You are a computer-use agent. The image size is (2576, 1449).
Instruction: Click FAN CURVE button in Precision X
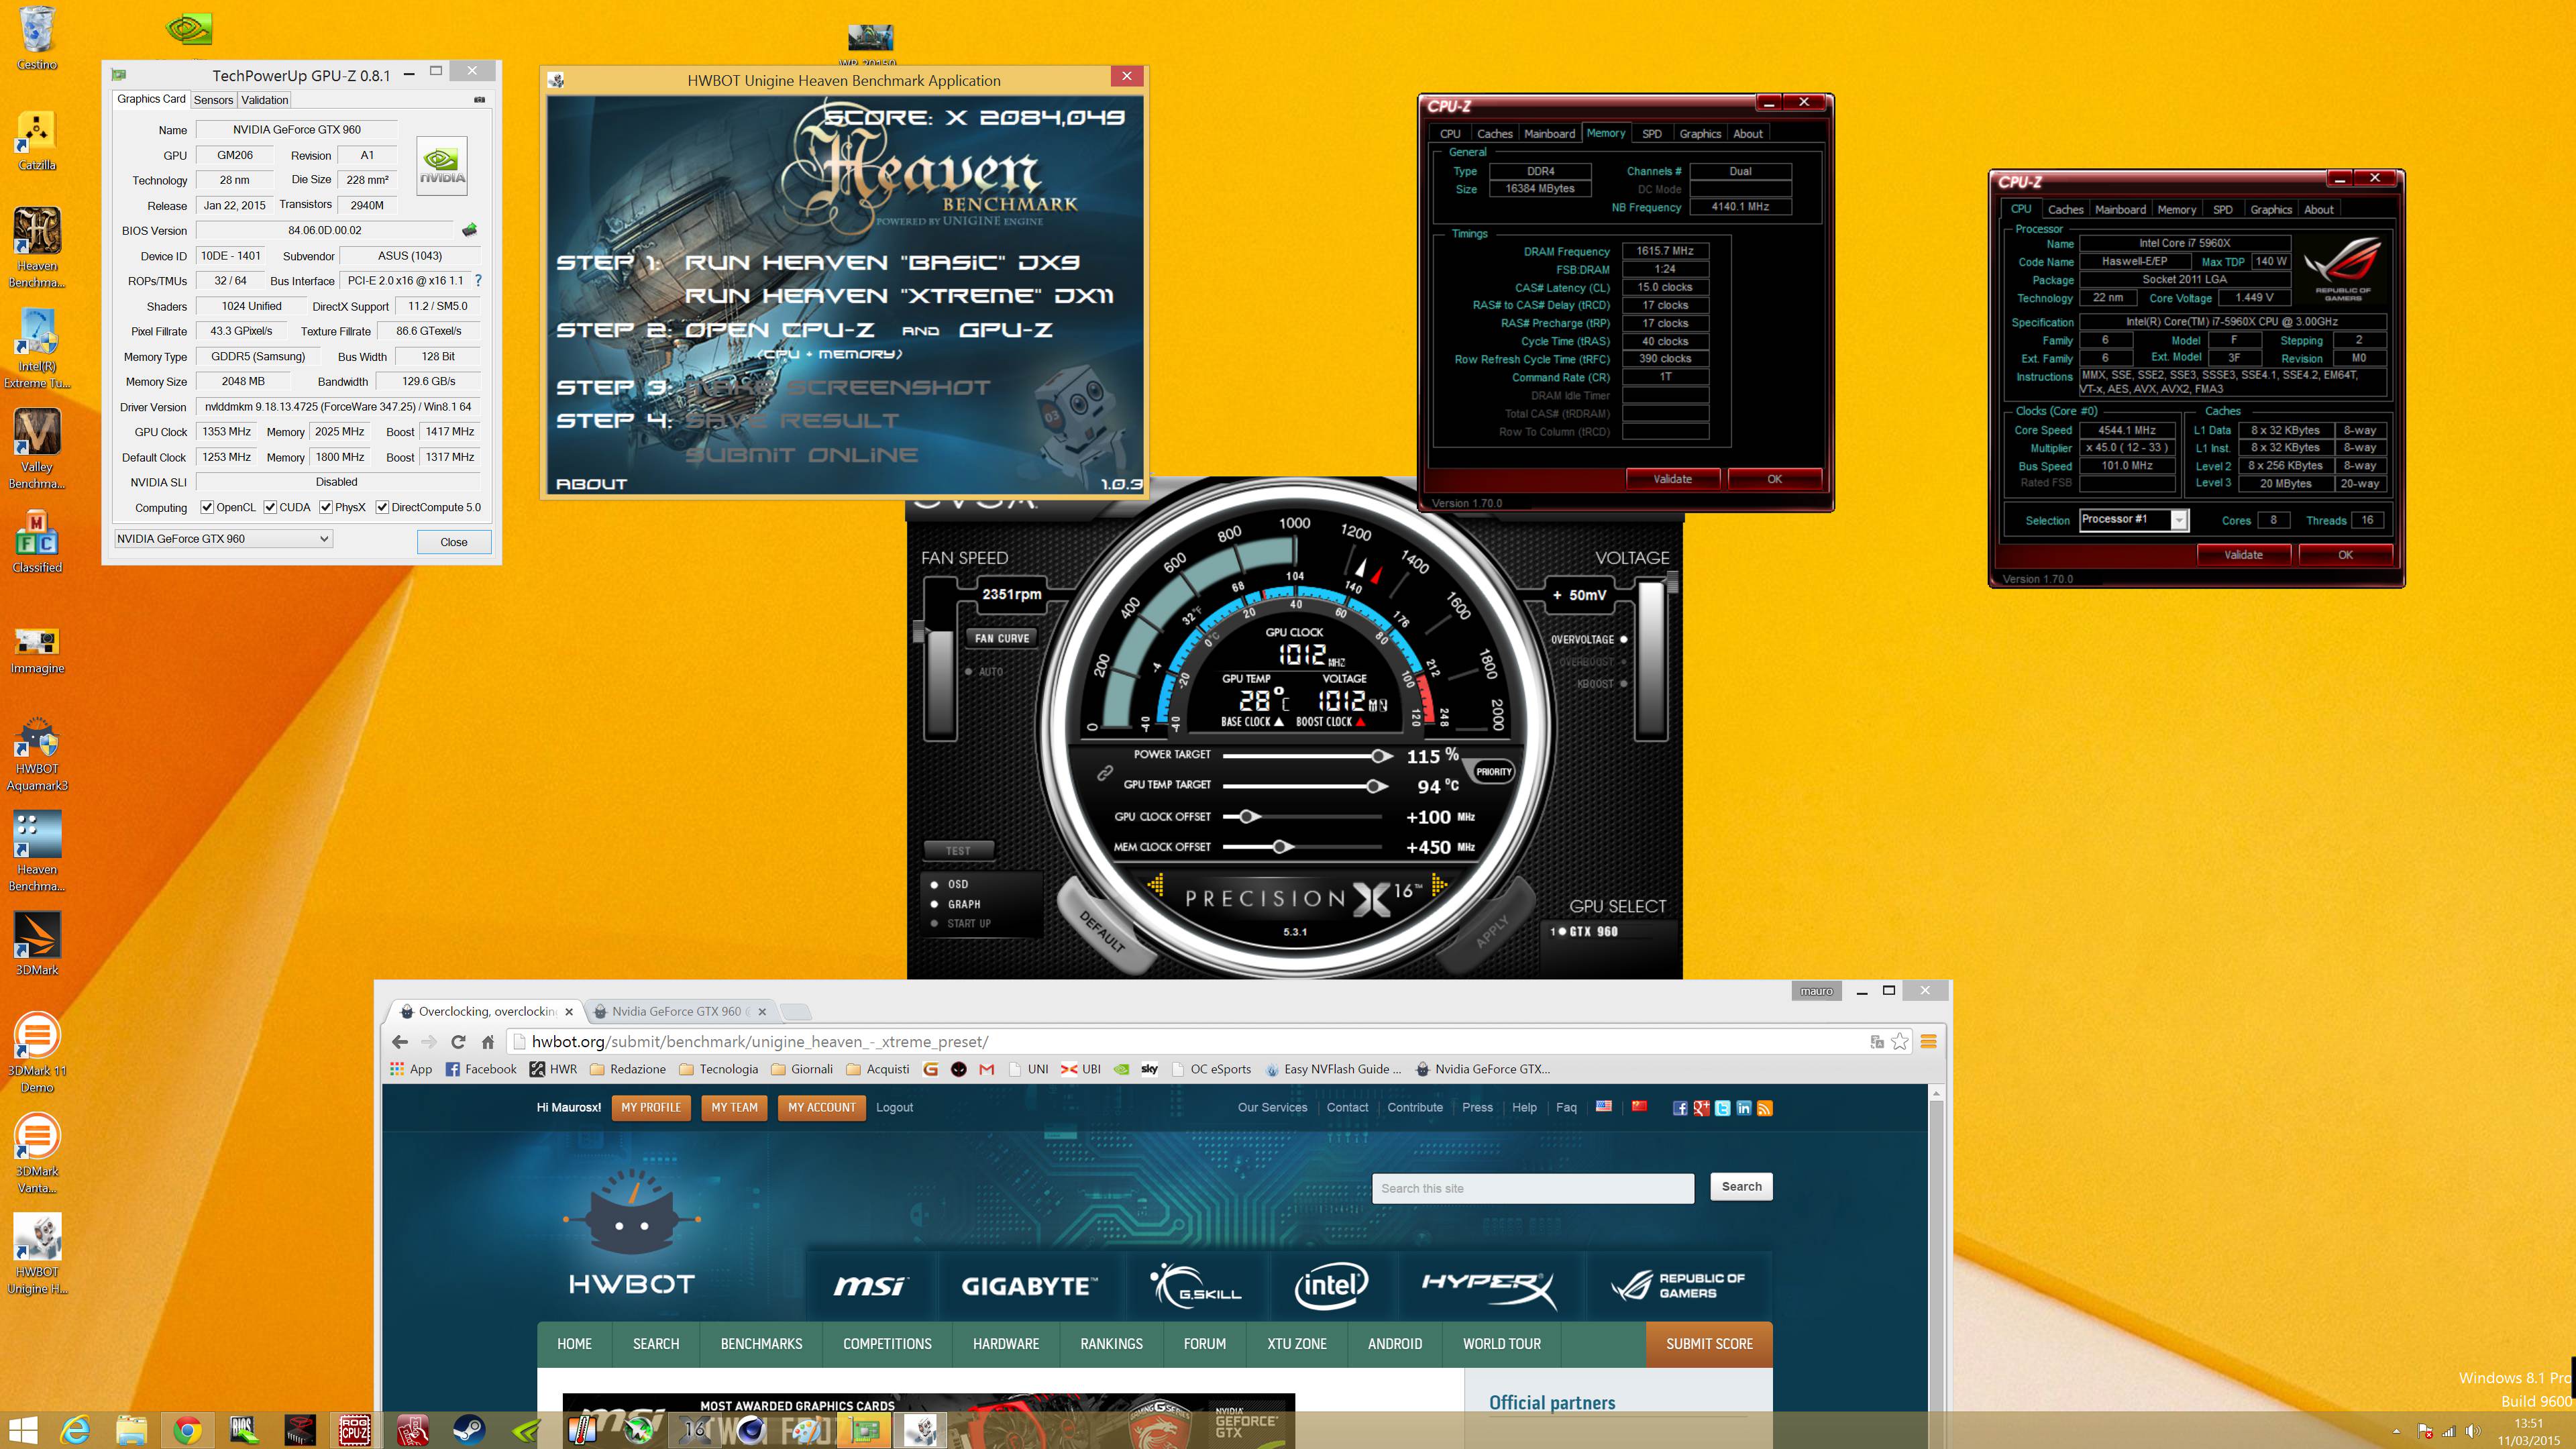tap(1002, 638)
